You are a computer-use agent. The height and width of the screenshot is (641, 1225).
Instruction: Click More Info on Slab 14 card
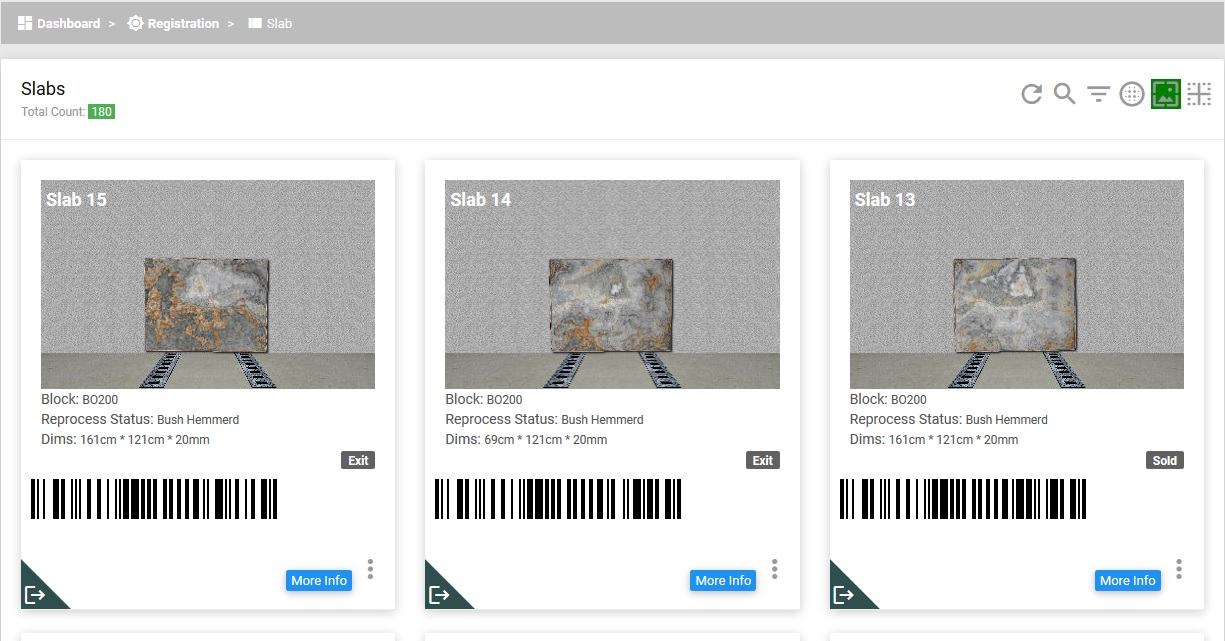tap(723, 580)
